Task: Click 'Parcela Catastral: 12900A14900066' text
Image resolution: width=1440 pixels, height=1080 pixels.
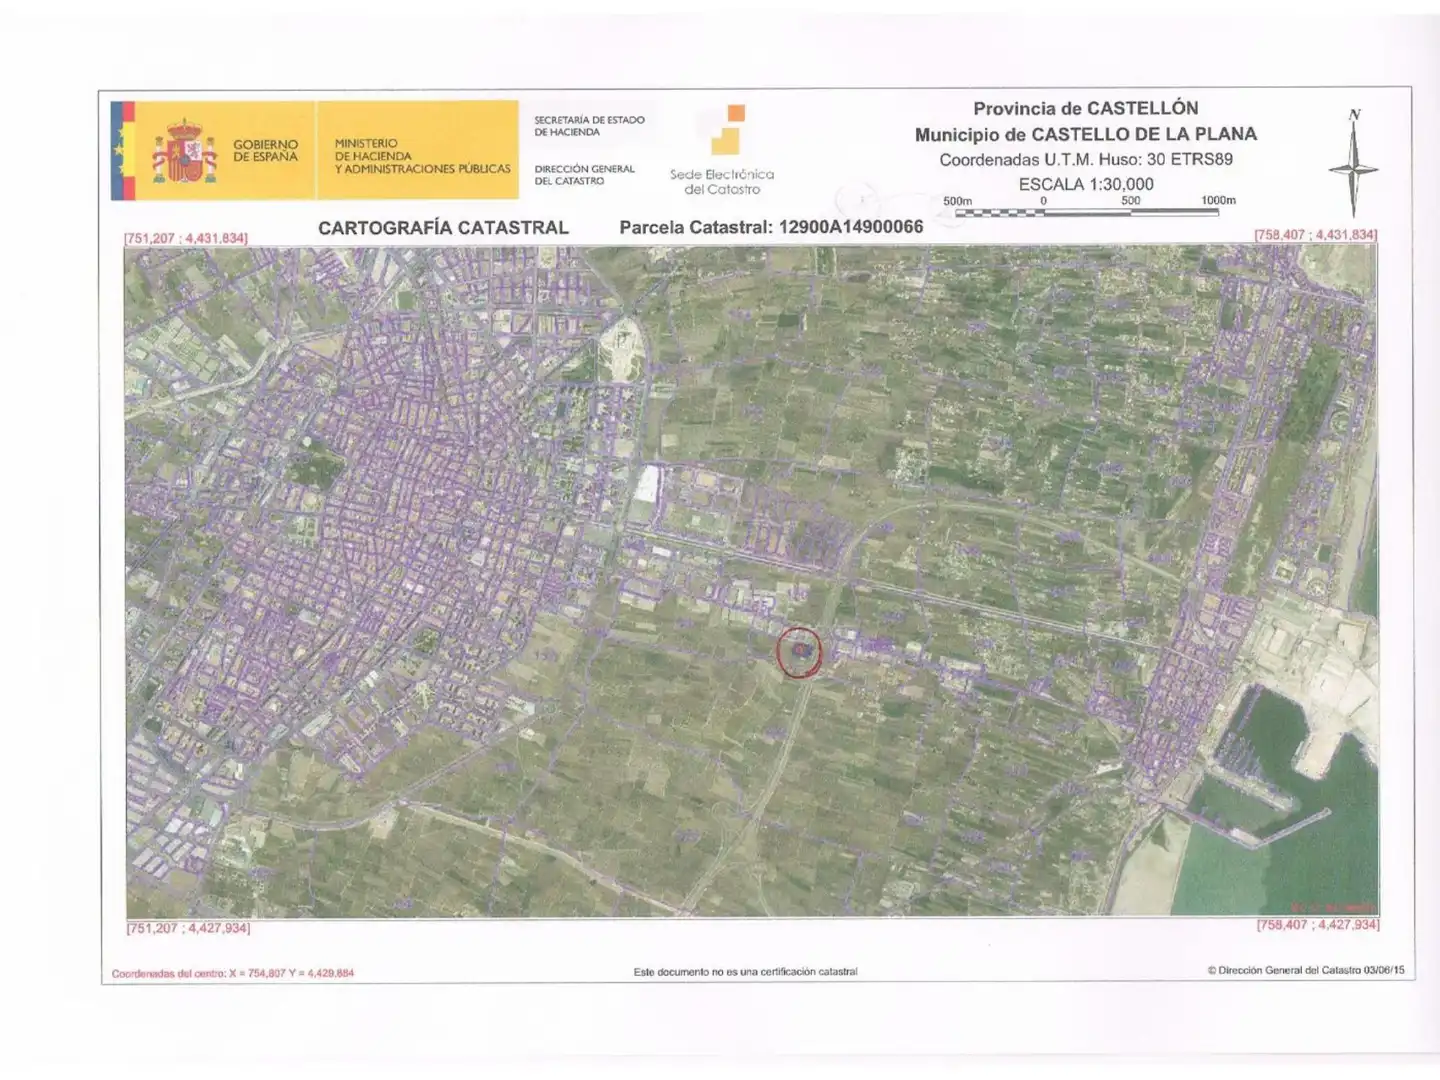Action: (771, 227)
